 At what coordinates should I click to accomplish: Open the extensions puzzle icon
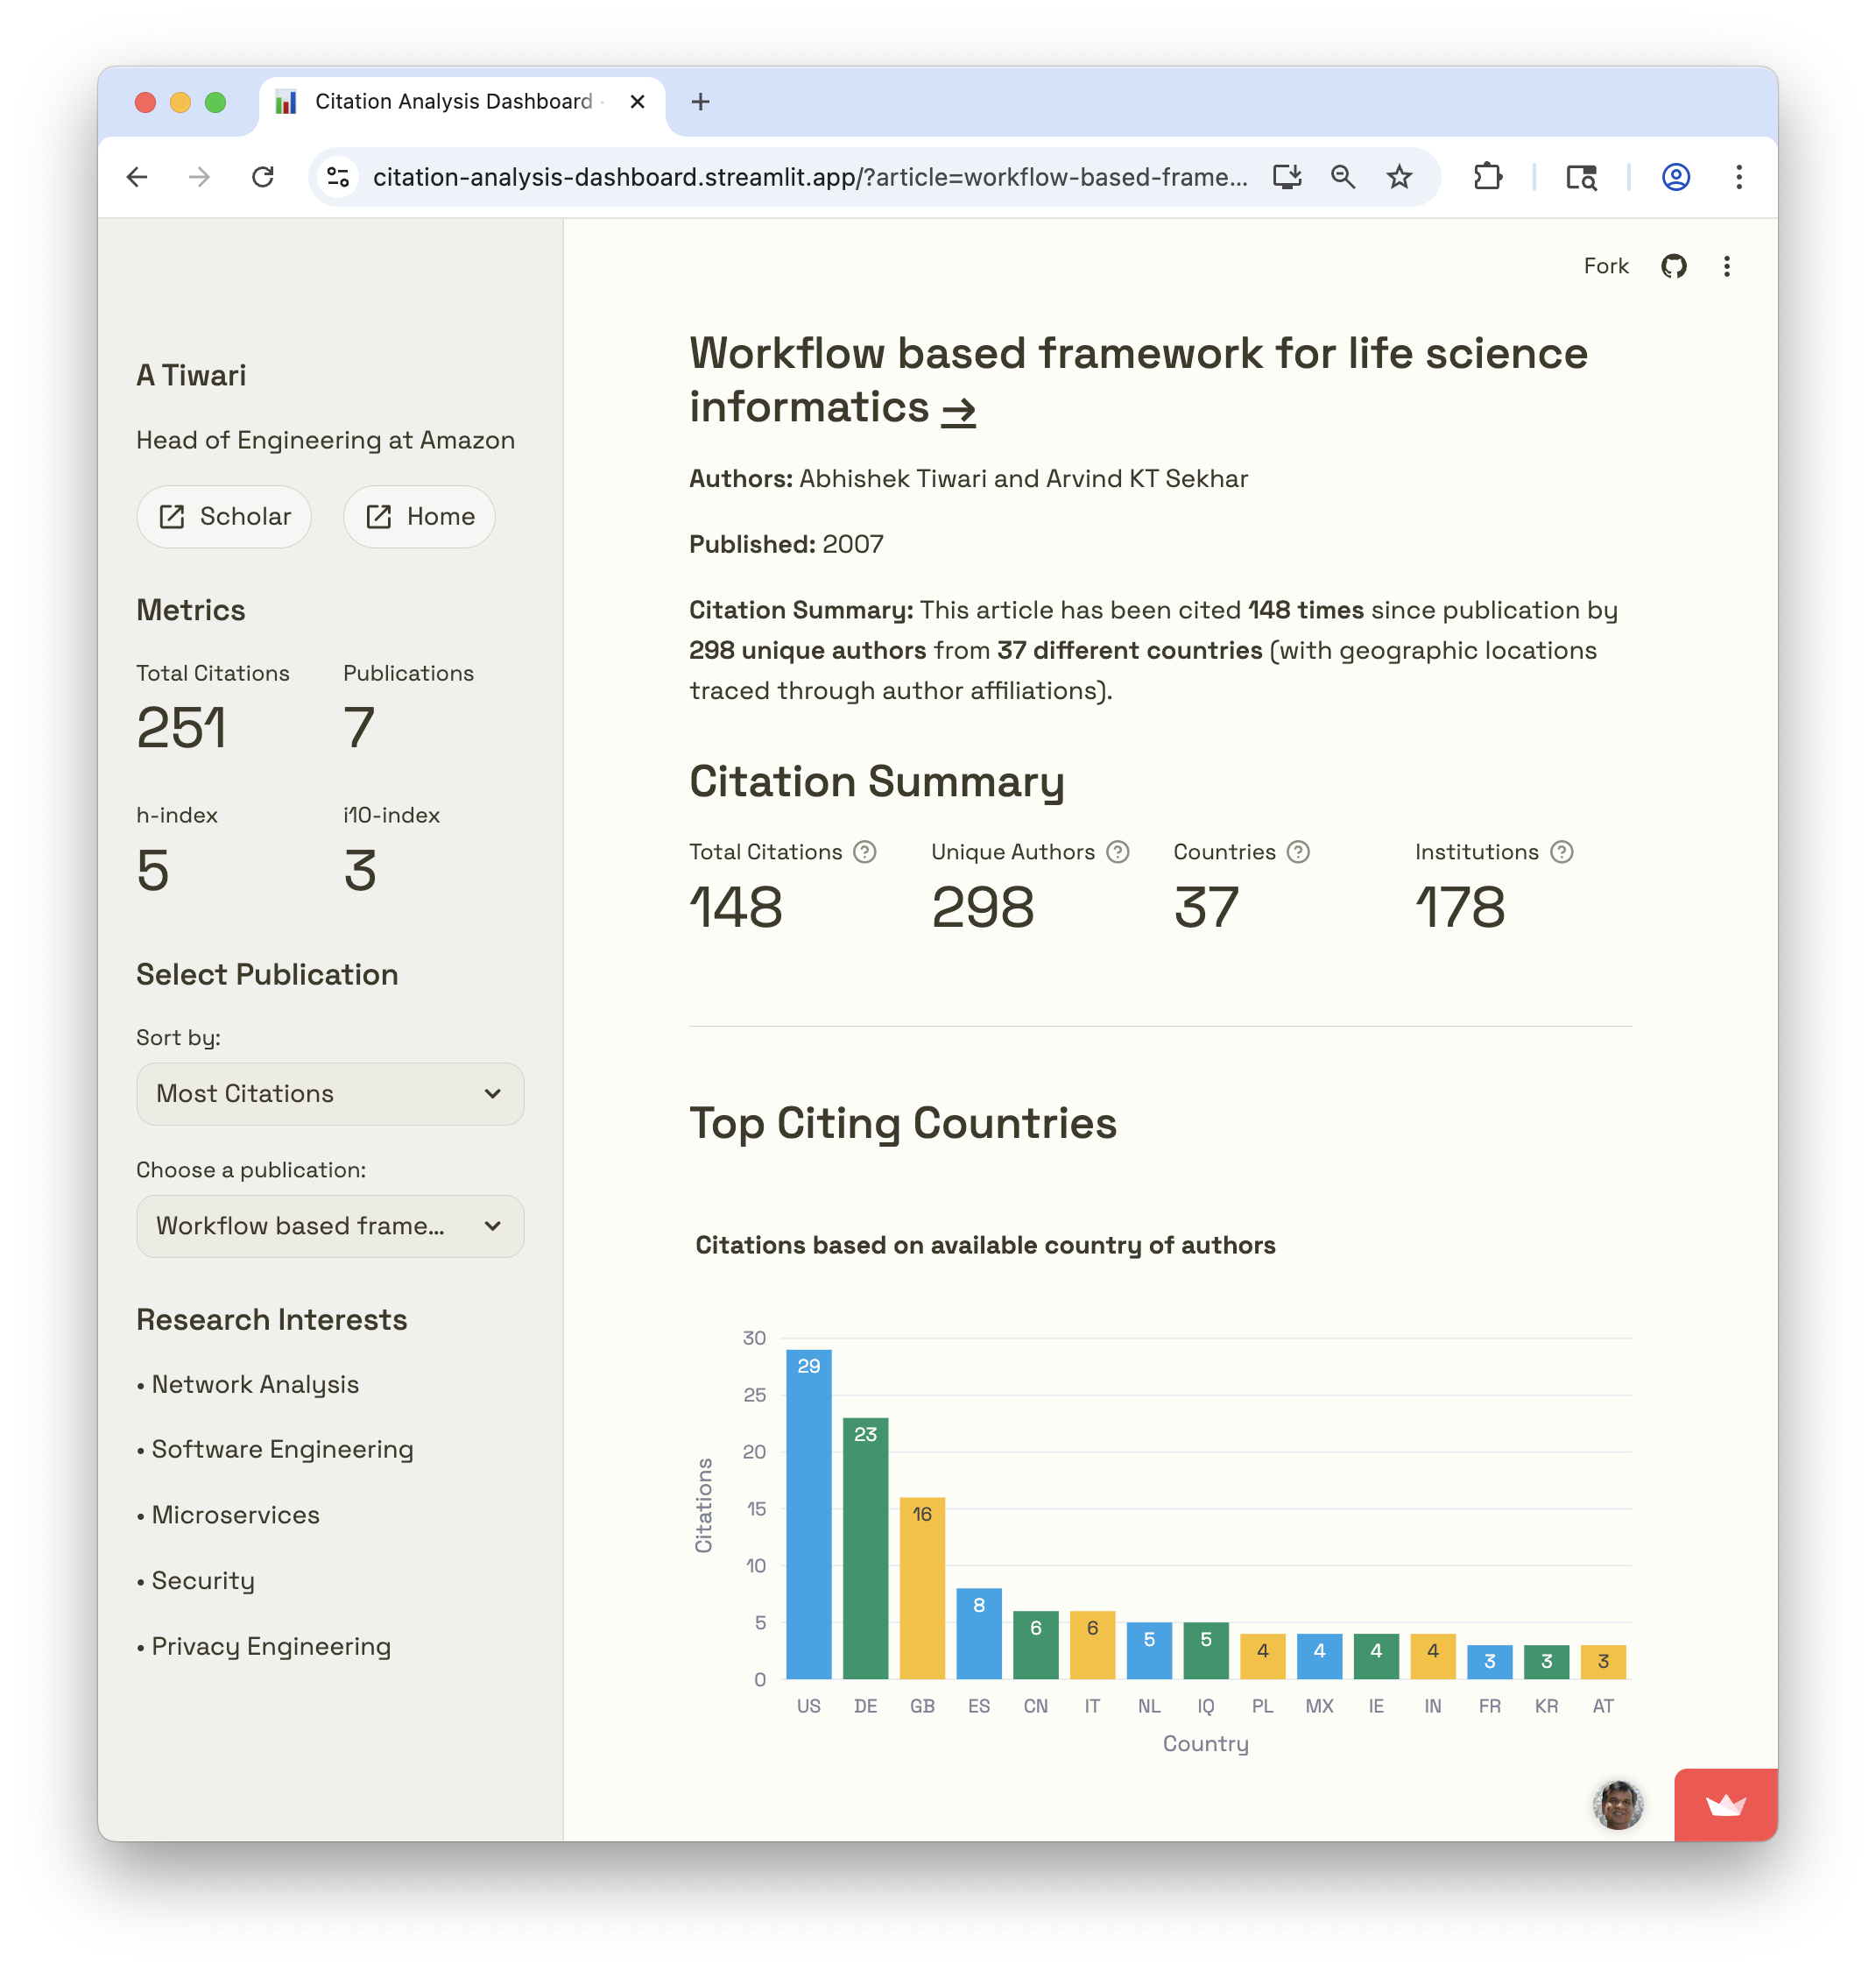tap(1487, 177)
